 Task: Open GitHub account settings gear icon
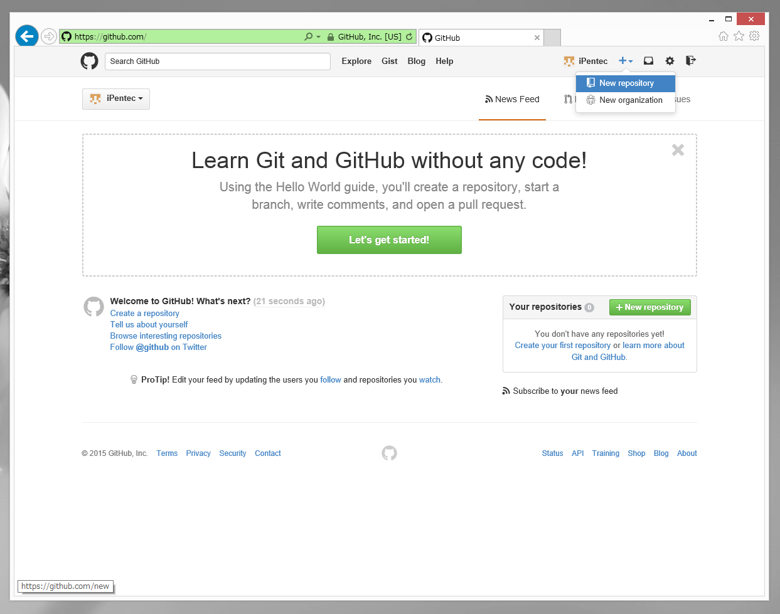[670, 61]
